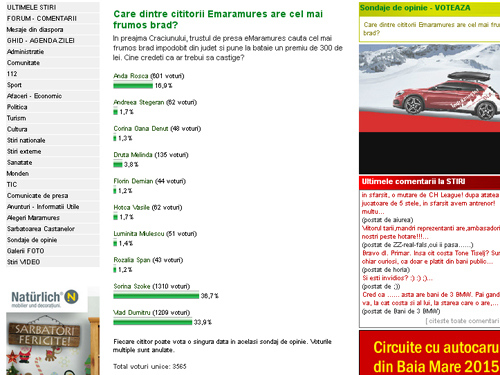Screen dimensions: 500x375
Task: Open the Circuite cu autocarul banner
Action: (429, 353)
